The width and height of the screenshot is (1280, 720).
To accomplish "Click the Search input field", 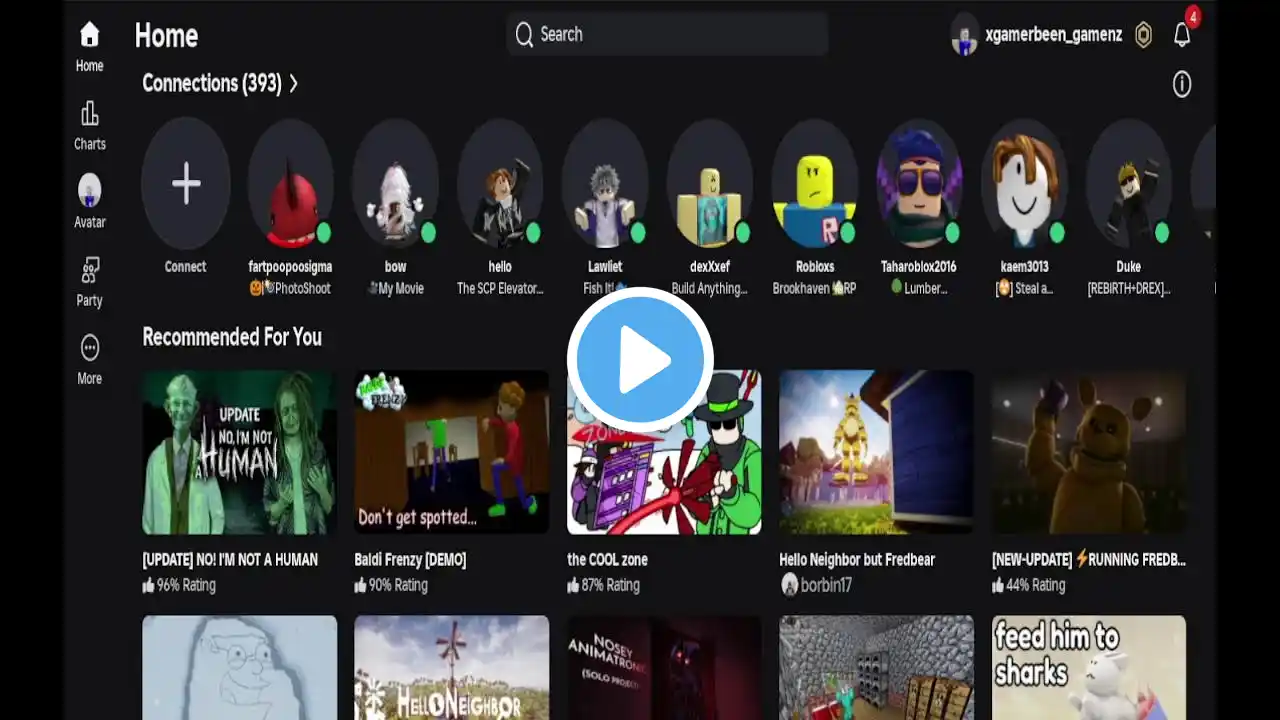I will tap(667, 35).
